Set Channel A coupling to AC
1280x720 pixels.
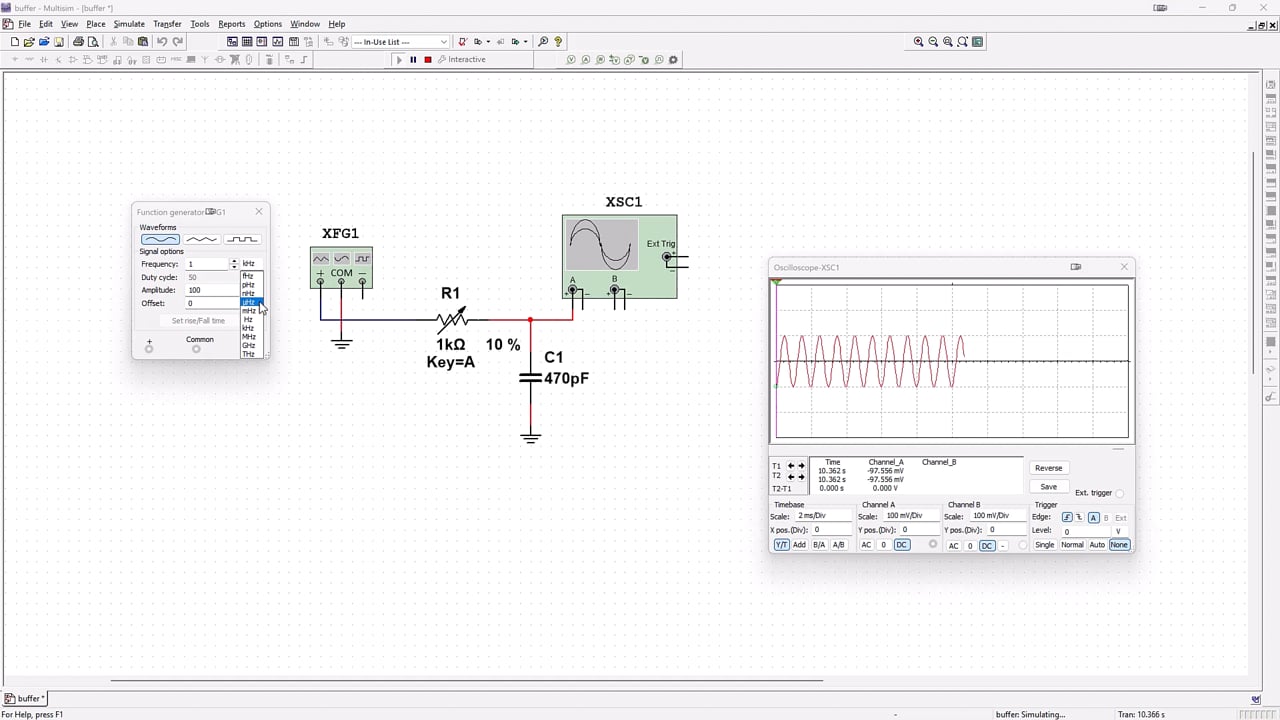click(866, 545)
